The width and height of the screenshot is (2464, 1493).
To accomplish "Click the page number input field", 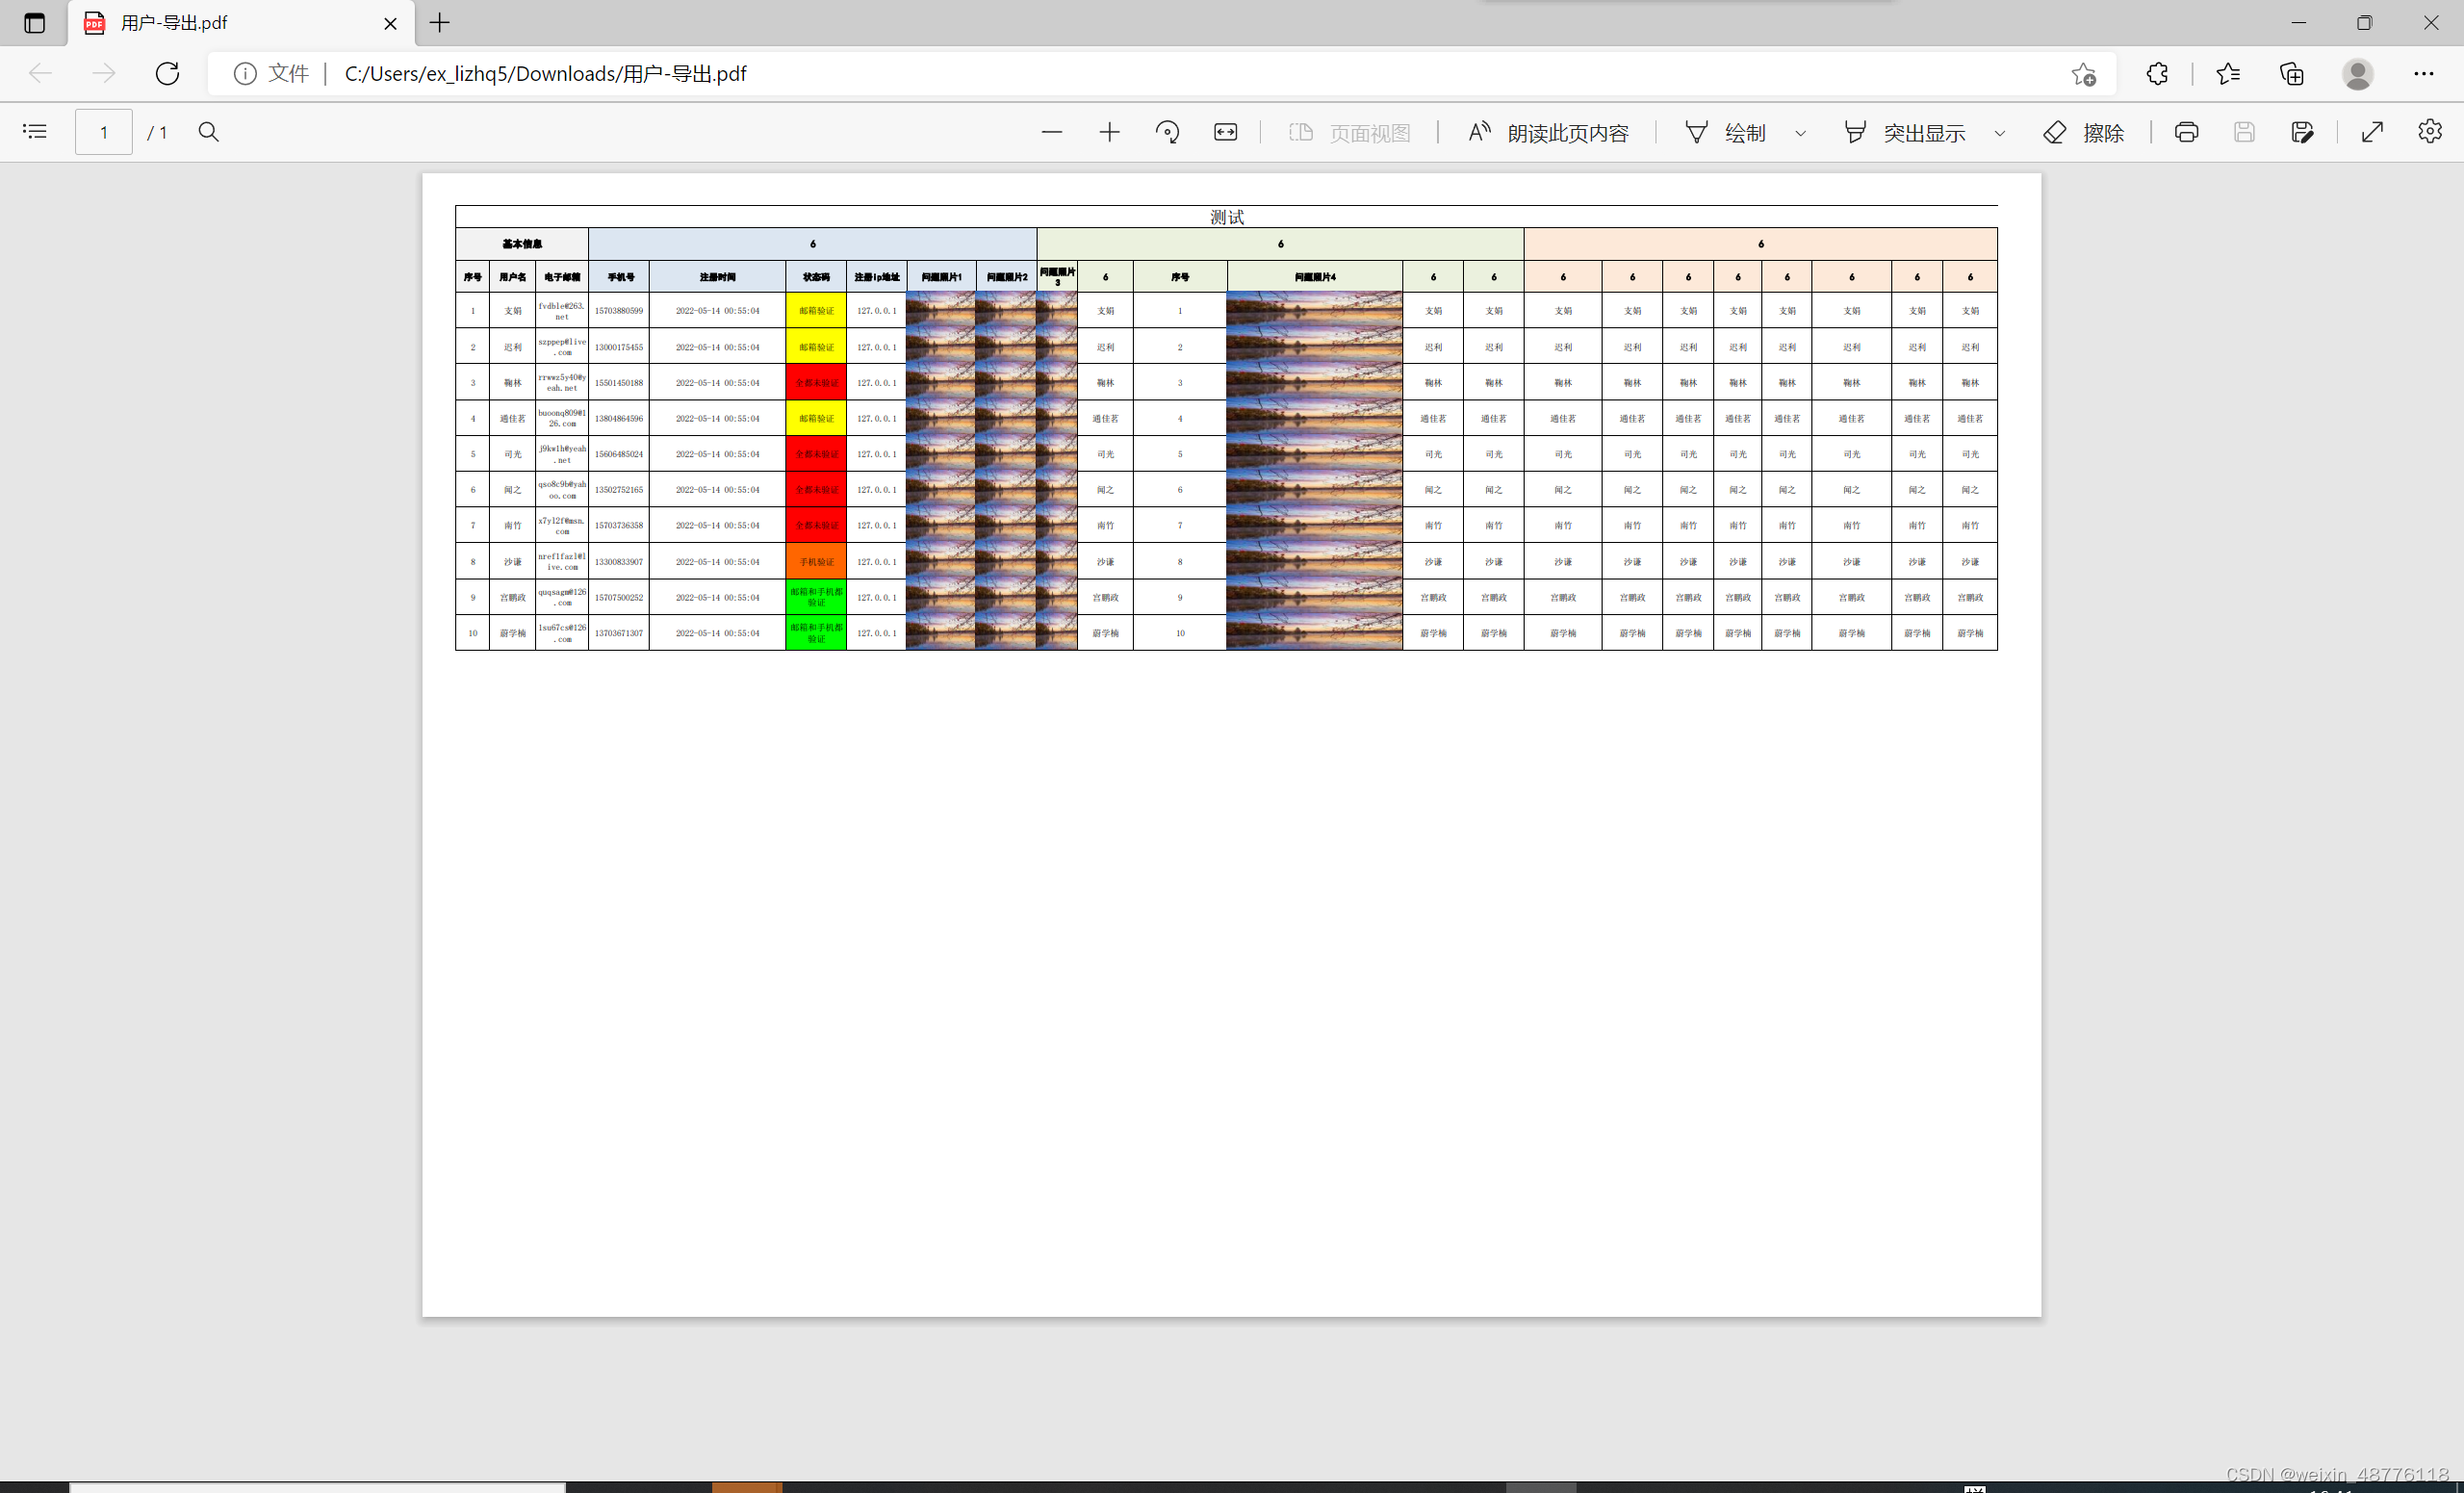I will (x=104, y=132).
